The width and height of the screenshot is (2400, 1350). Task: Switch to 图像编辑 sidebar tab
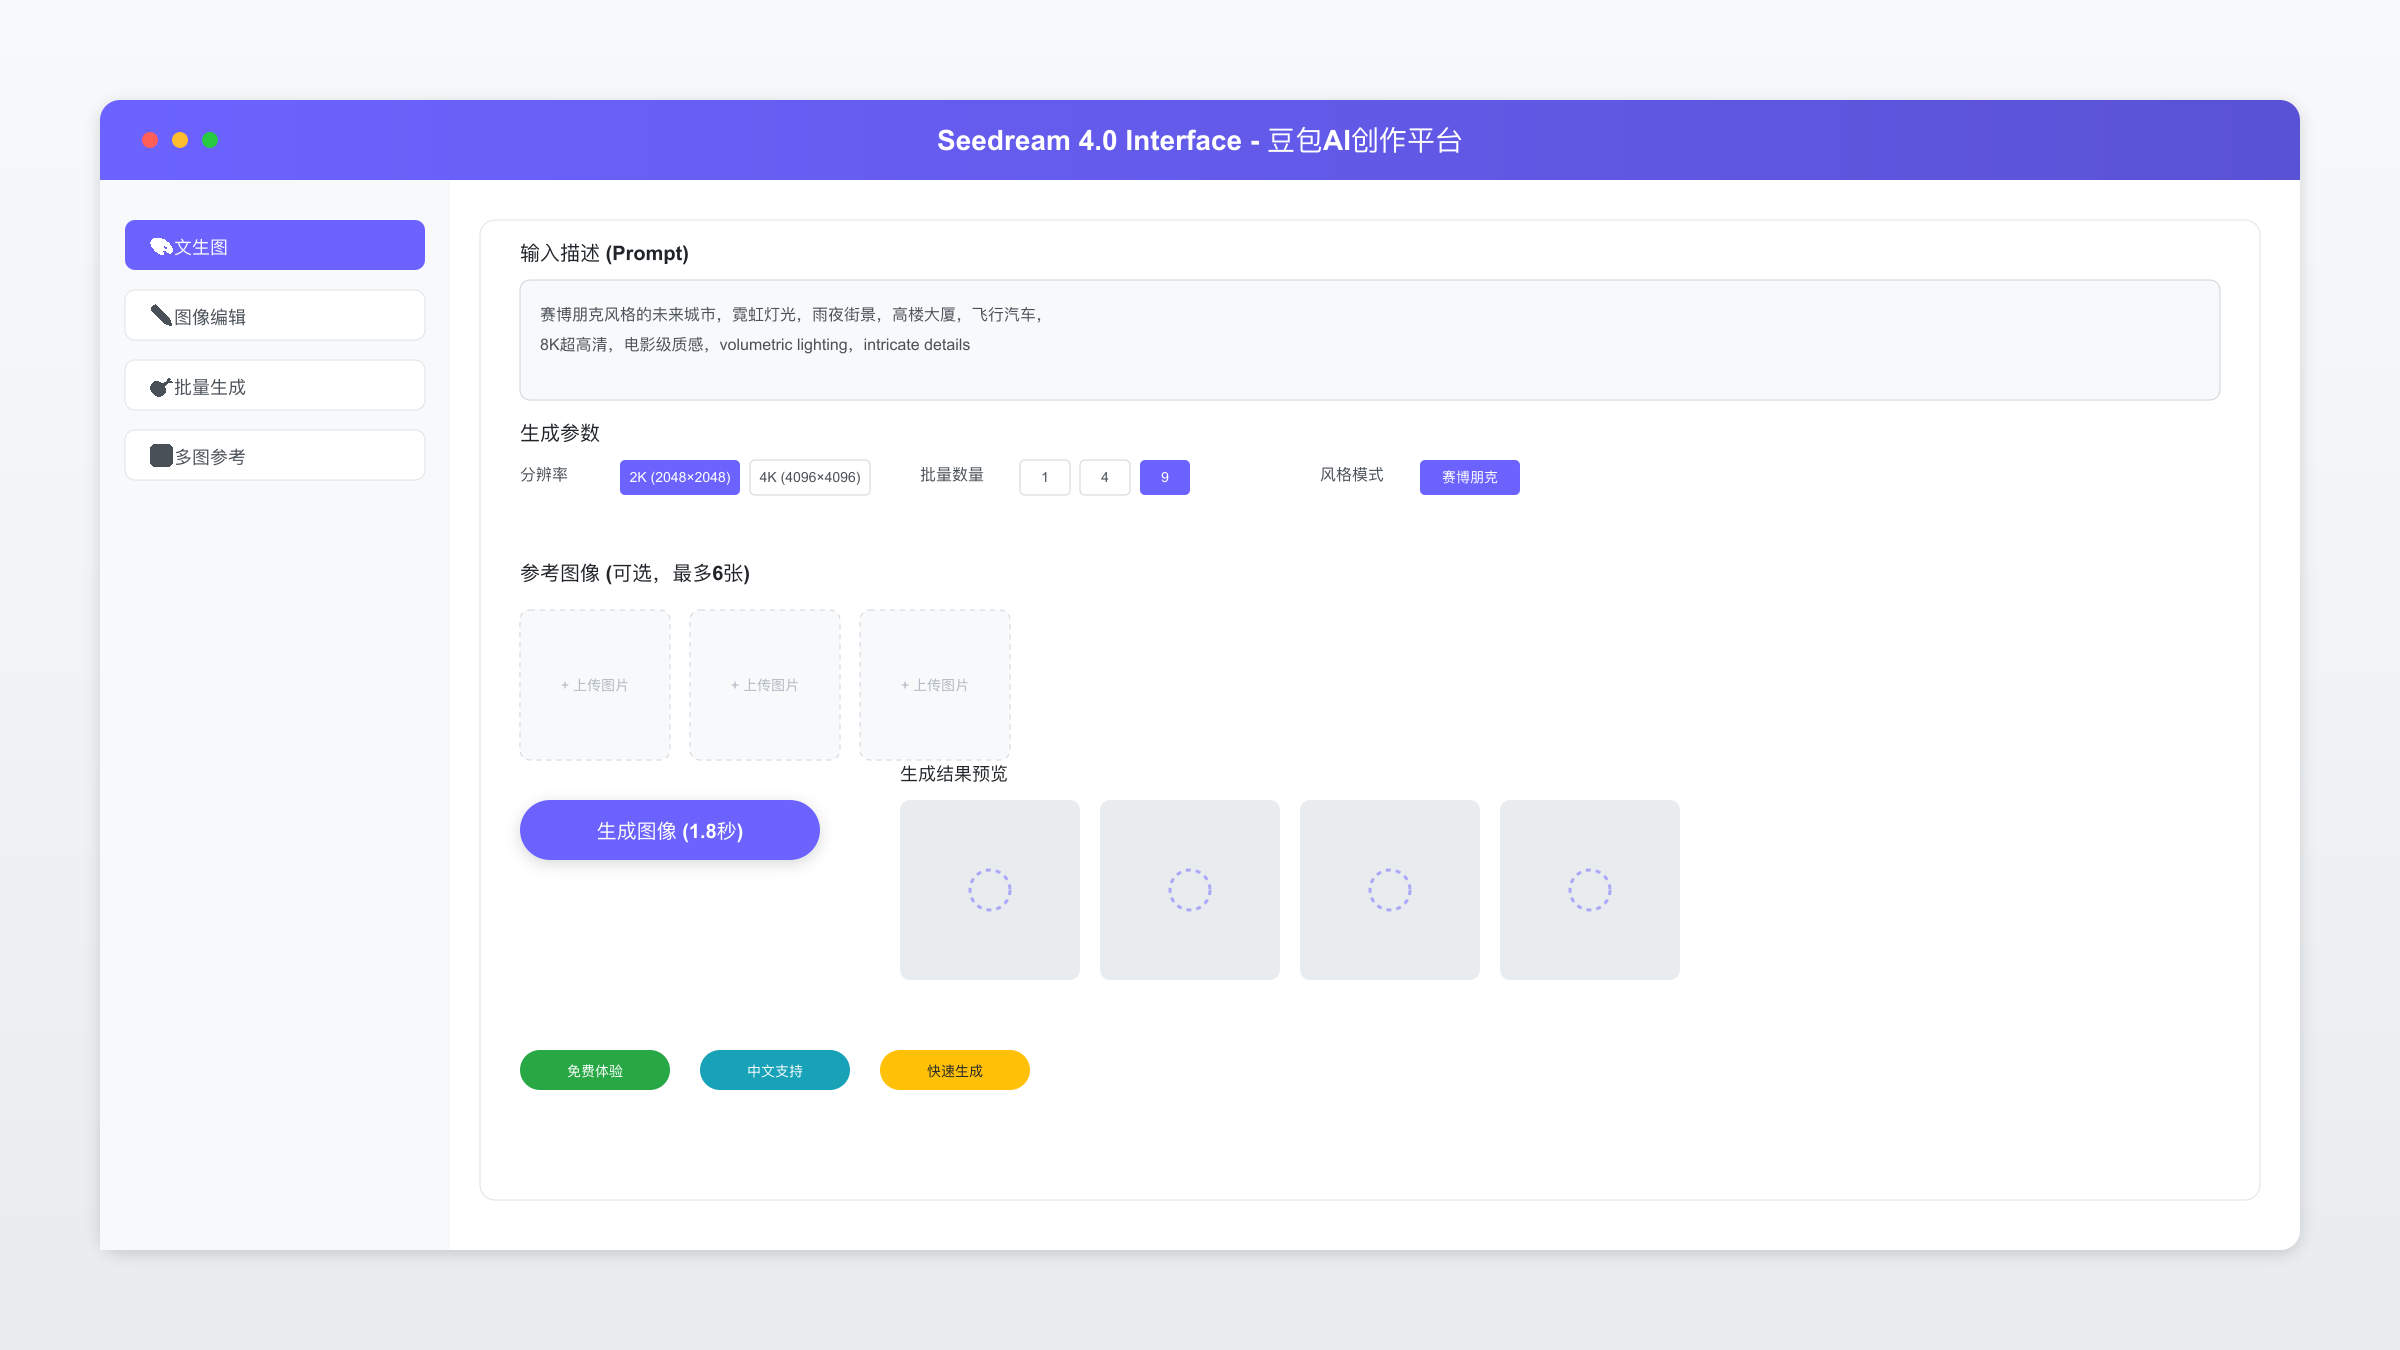click(275, 315)
